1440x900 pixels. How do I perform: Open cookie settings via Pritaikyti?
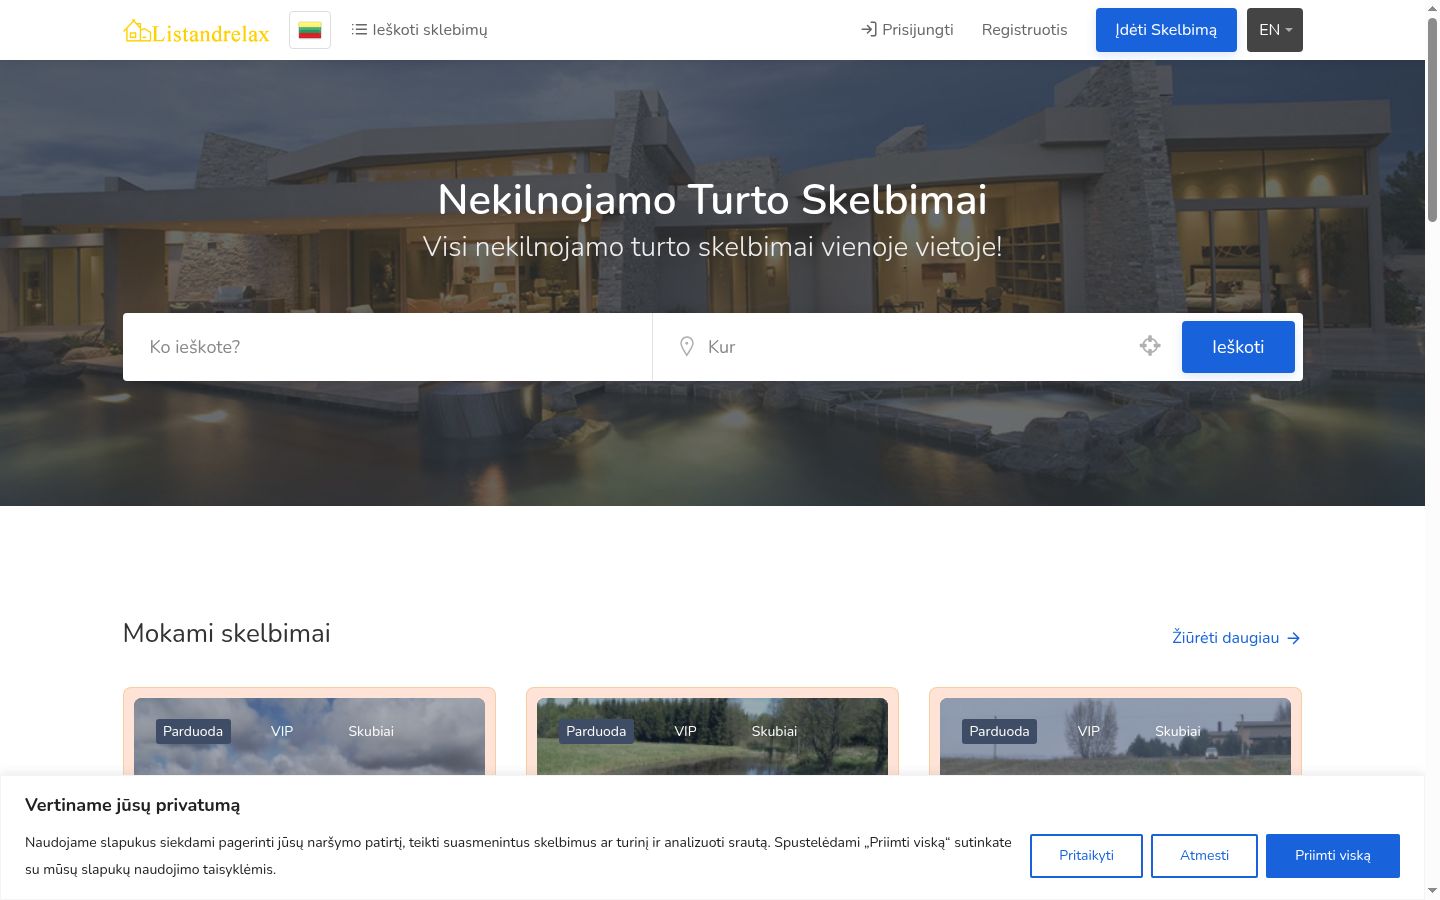(1086, 856)
